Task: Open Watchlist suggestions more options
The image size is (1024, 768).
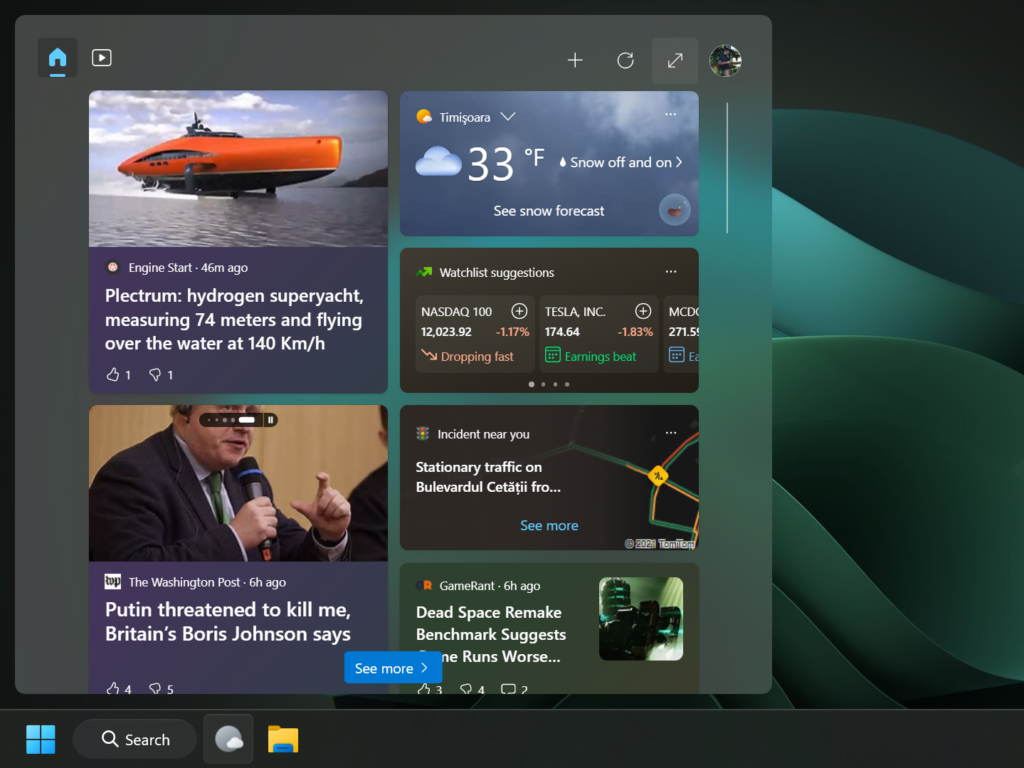Action: click(x=671, y=272)
